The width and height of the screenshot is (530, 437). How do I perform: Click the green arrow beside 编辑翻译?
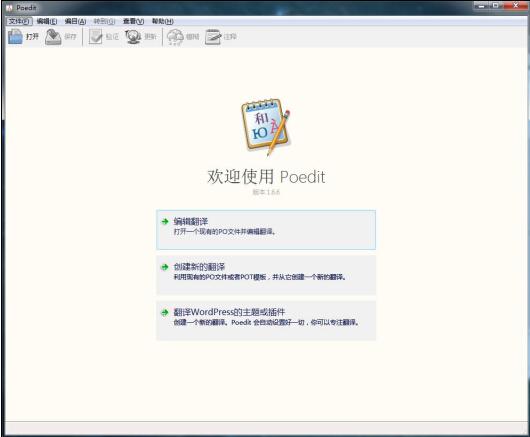[x=165, y=222]
